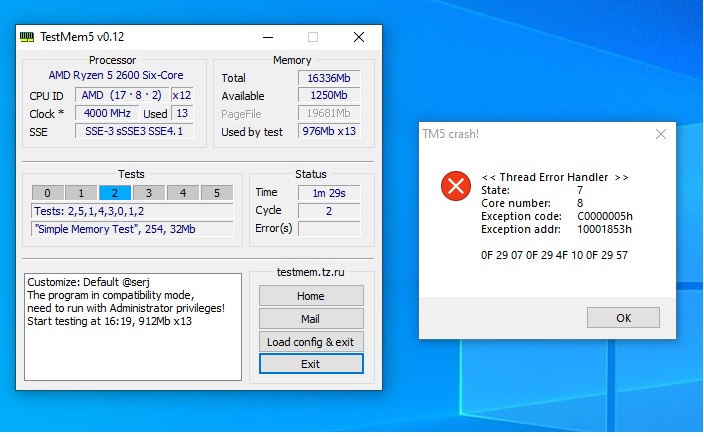Select test box 5

pyautogui.click(x=217, y=193)
